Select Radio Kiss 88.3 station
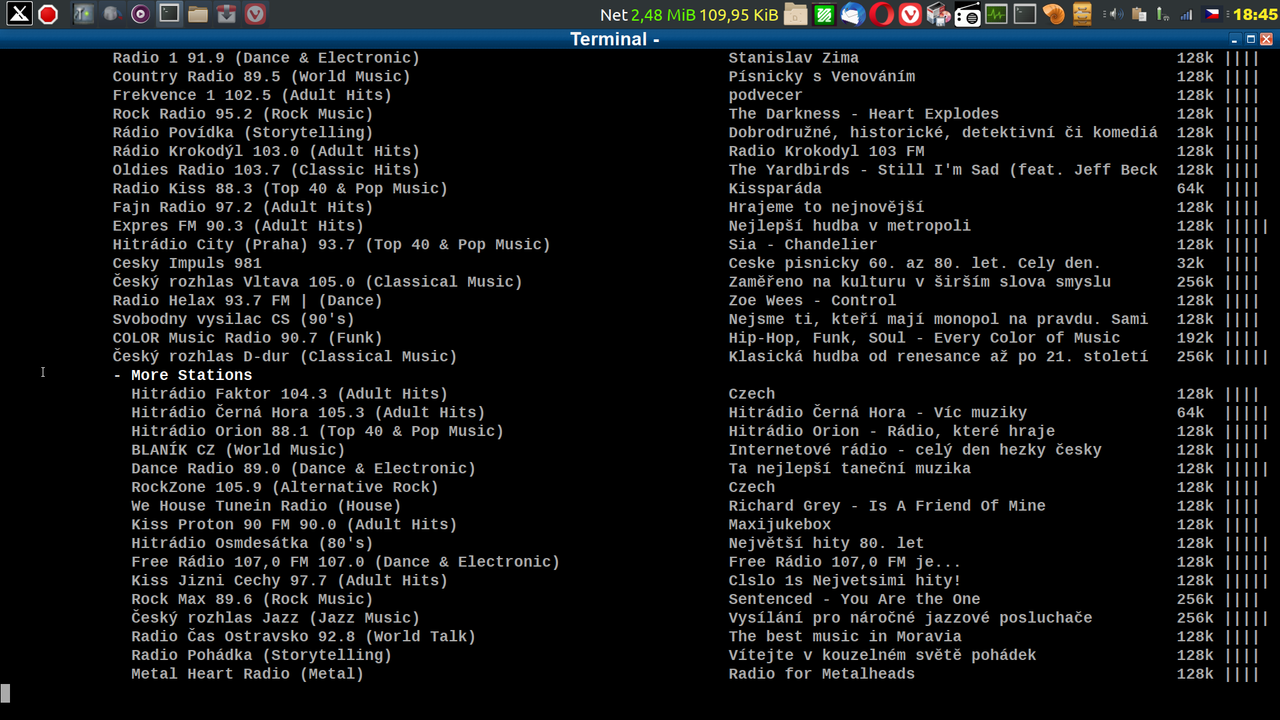The height and width of the screenshot is (720, 1280). [x=280, y=188]
